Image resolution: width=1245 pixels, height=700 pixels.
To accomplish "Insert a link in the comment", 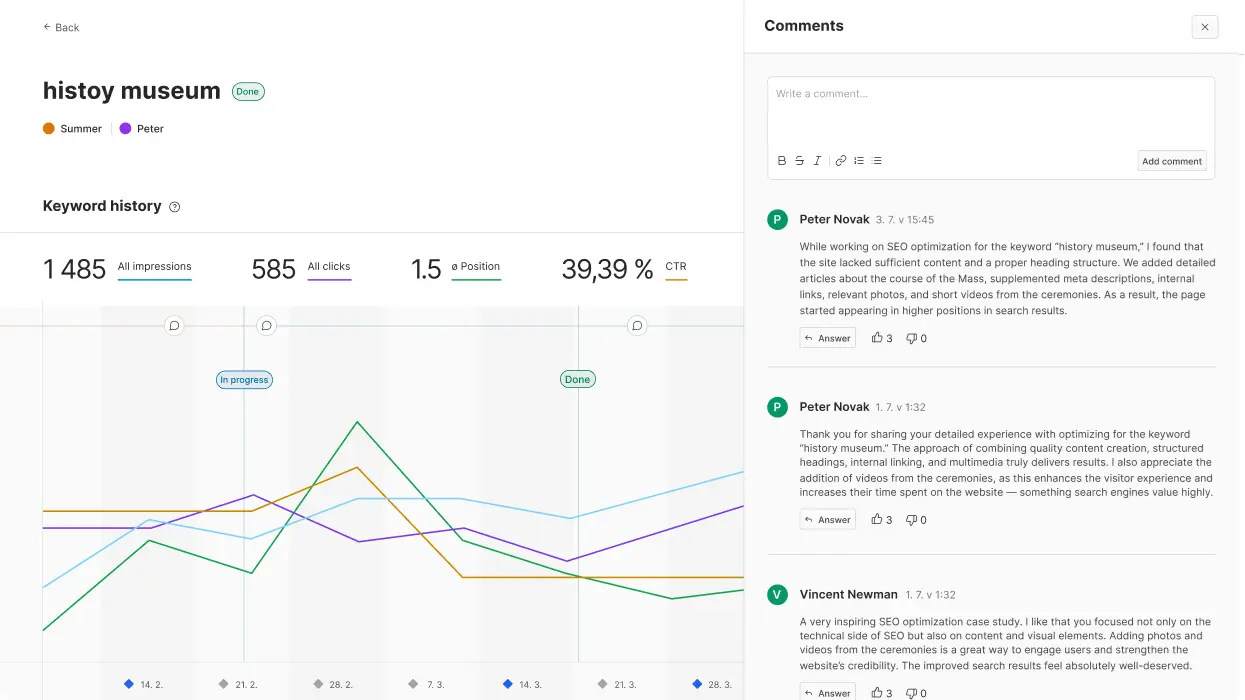I will [841, 161].
